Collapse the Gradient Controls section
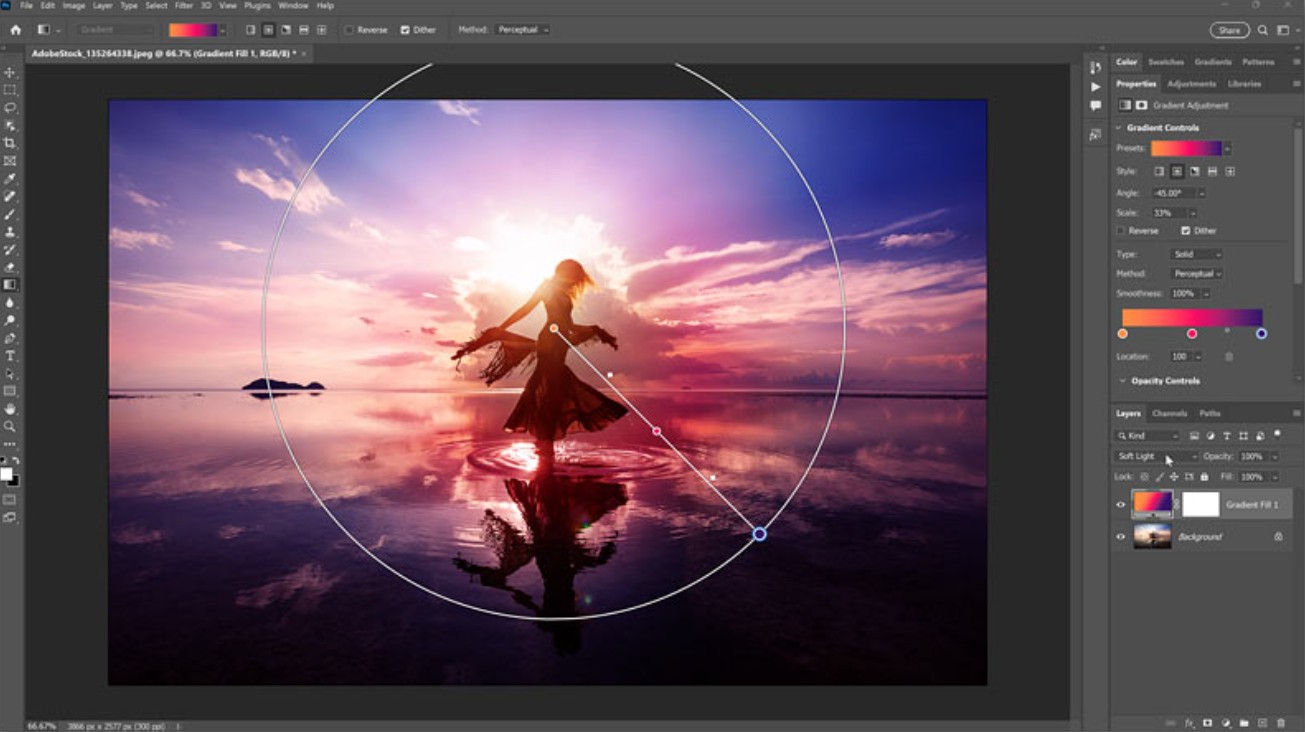Viewport: 1305px width, 732px height. (x=1119, y=128)
